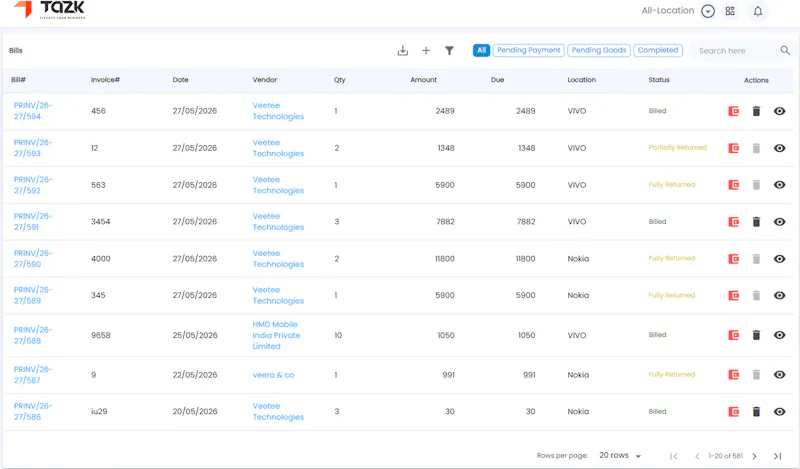Open vendor link veera & co
This screenshot has height=469, width=800.
click(273, 375)
